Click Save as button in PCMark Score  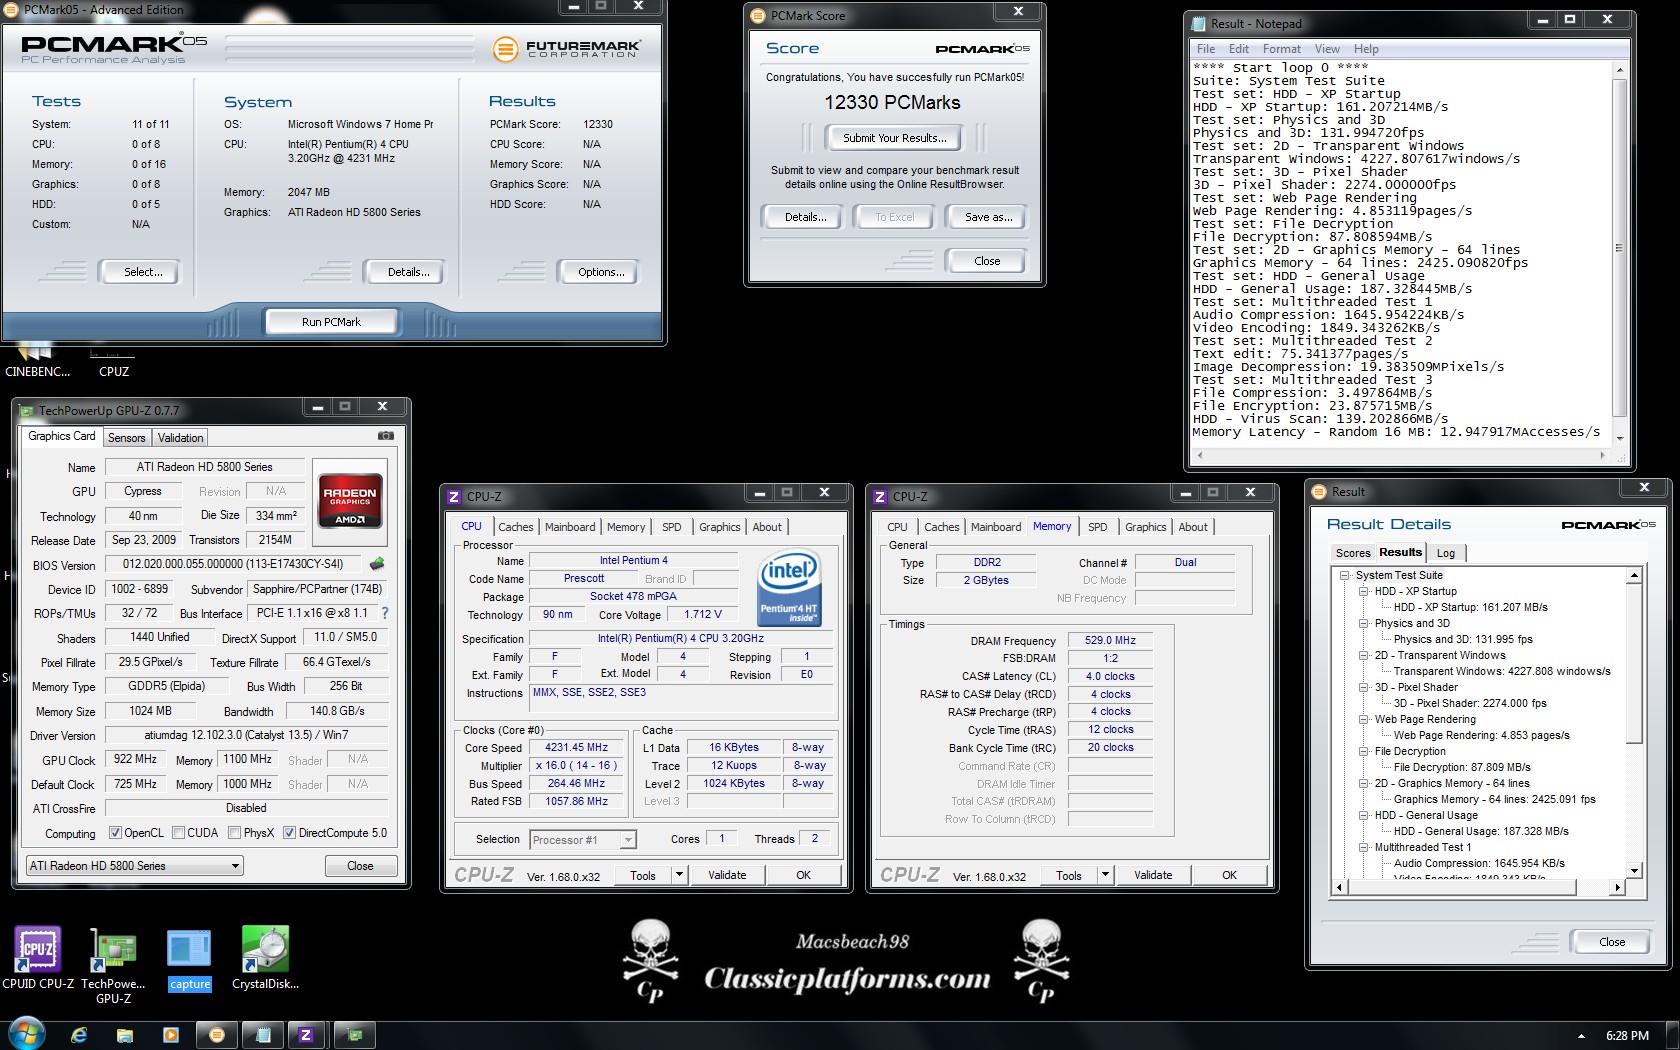pyautogui.click(x=988, y=217)
